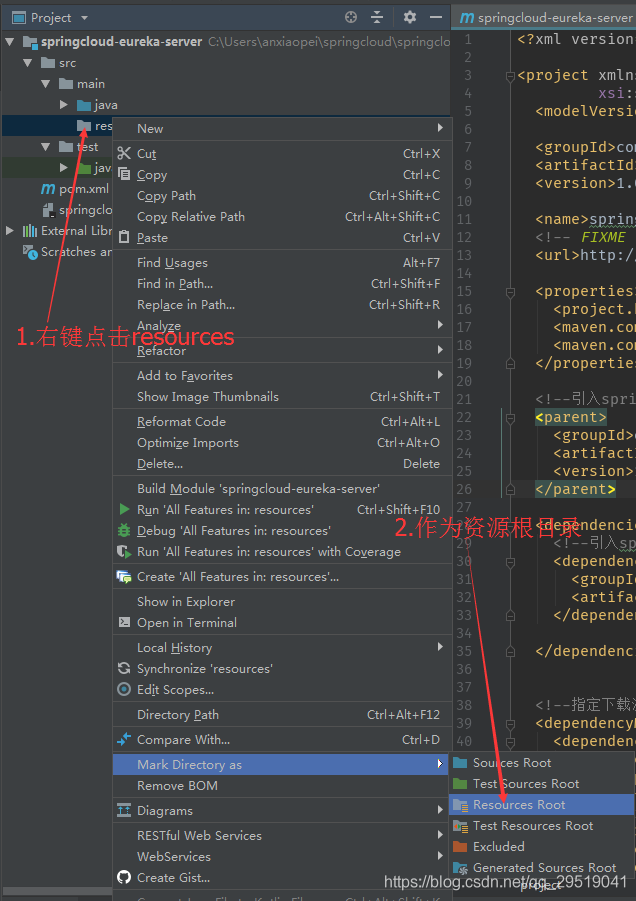Fold the <properties> block in gutter
Image resolution: width=636 pixels, height=901 pixels.
[510, 292]
